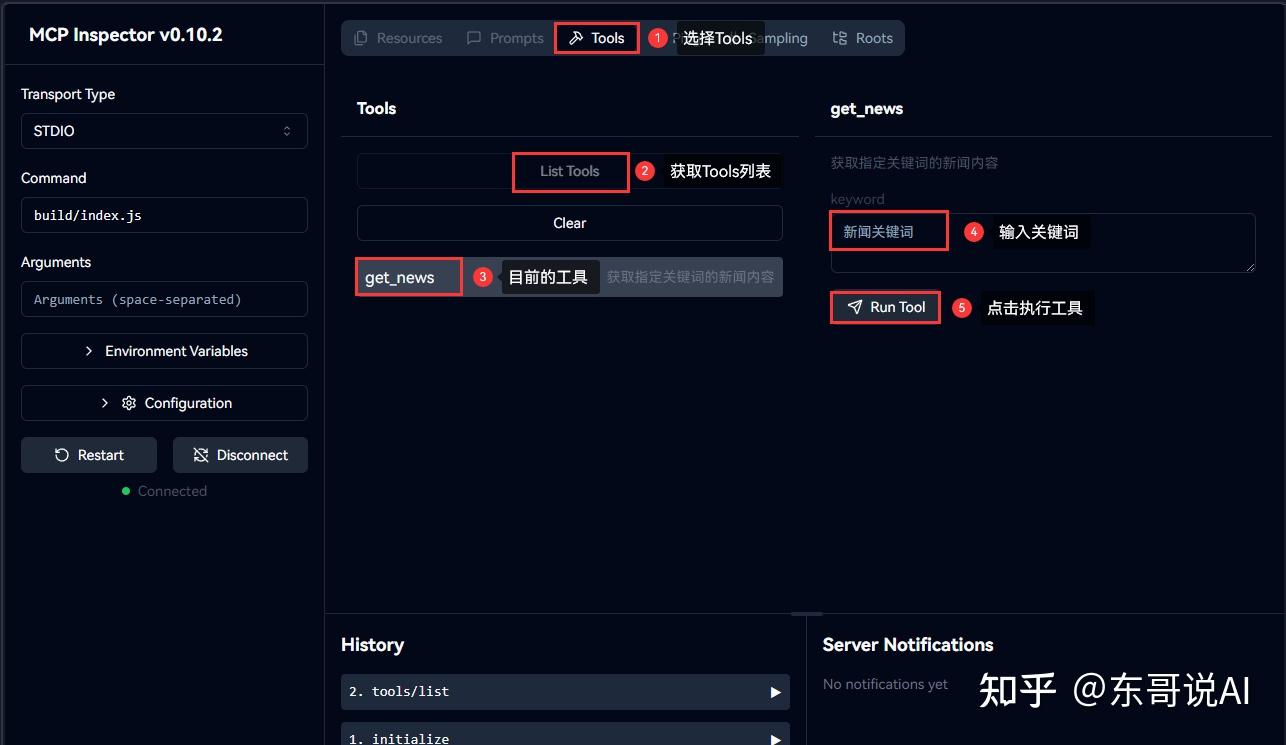
Task: Click the Clear button
Action: (x=569, y=222)
